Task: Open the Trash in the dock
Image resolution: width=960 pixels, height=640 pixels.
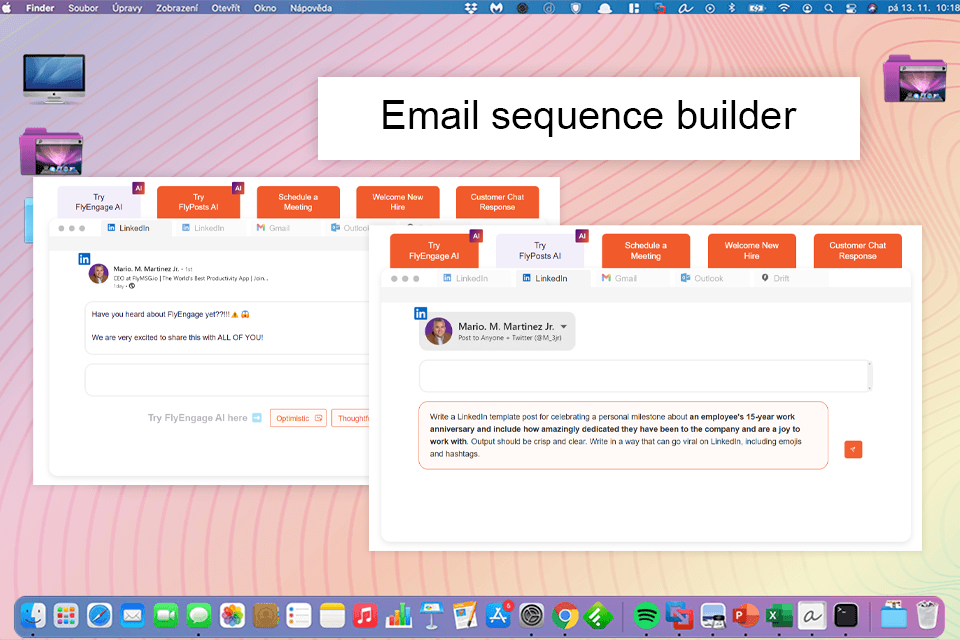Action: (x=928, y=616)
